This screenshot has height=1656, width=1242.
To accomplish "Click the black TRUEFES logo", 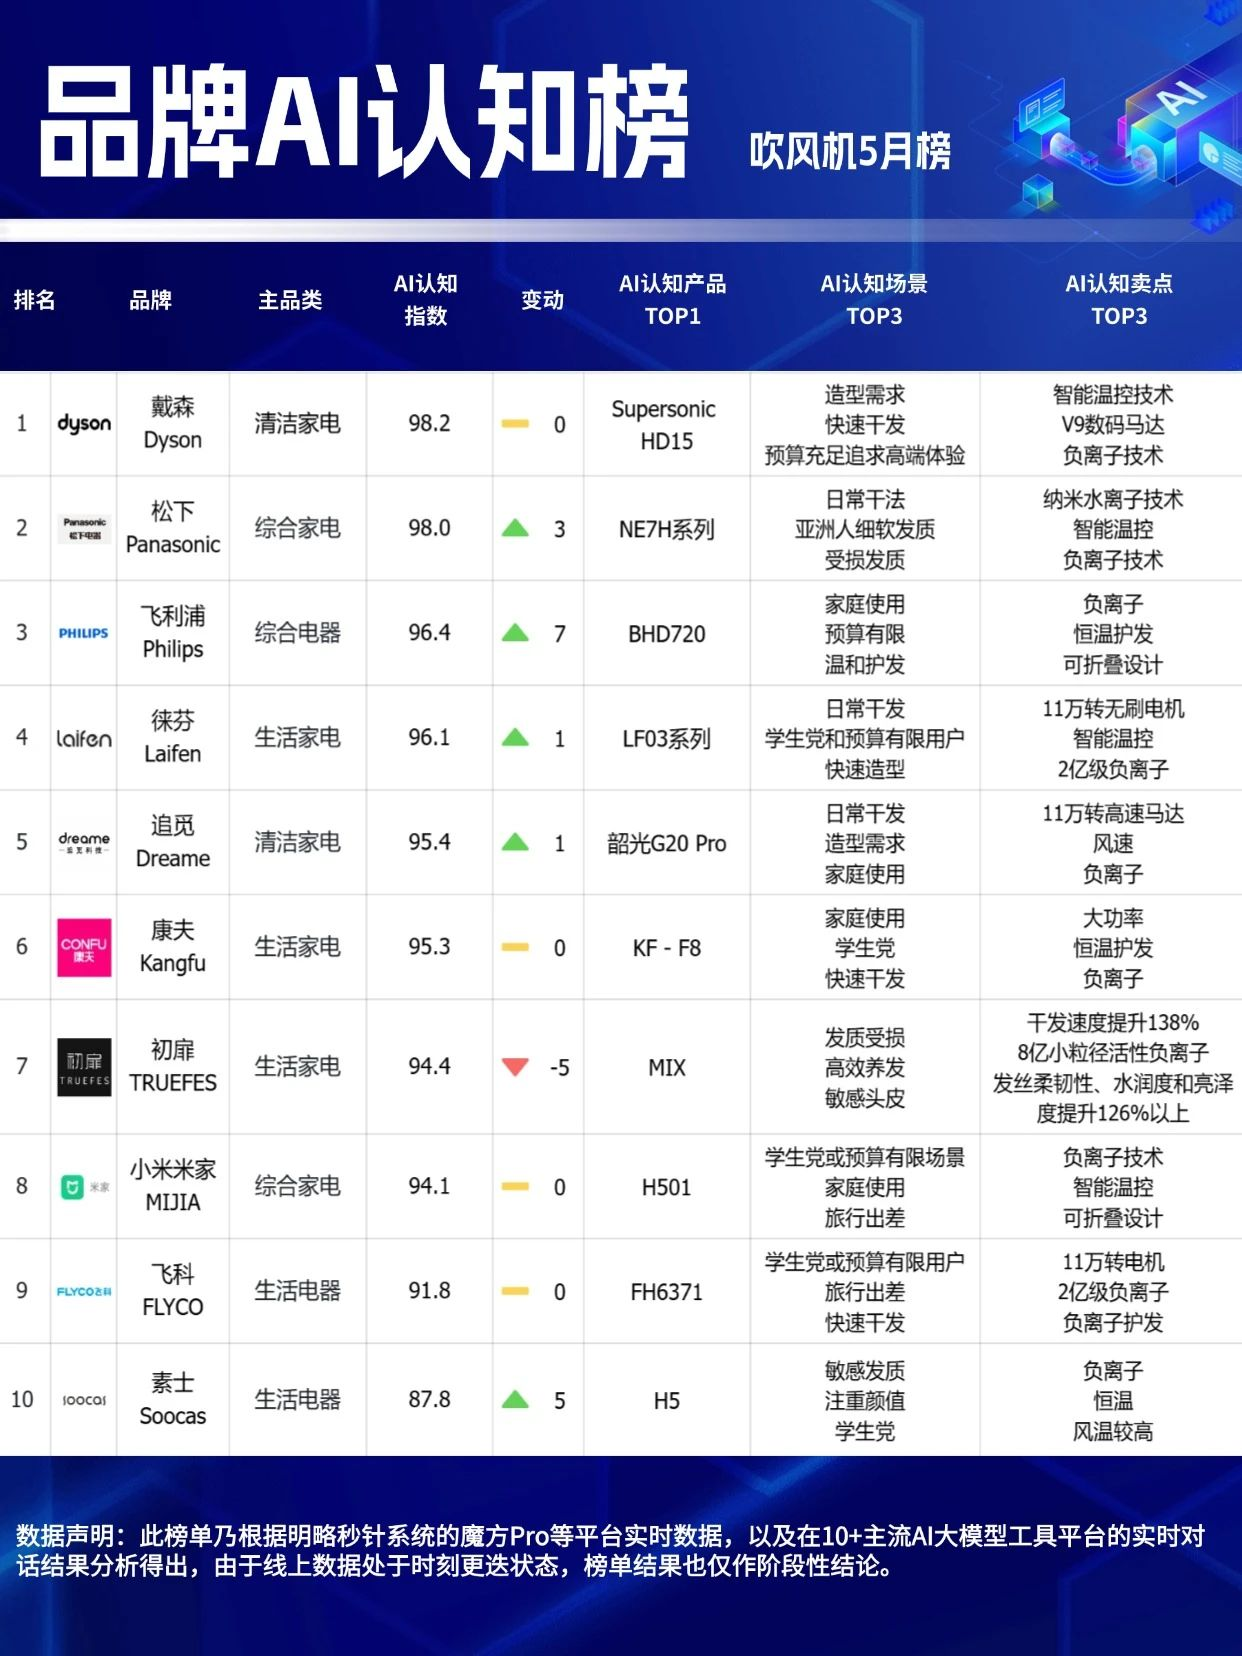I will coord(84,1067).
